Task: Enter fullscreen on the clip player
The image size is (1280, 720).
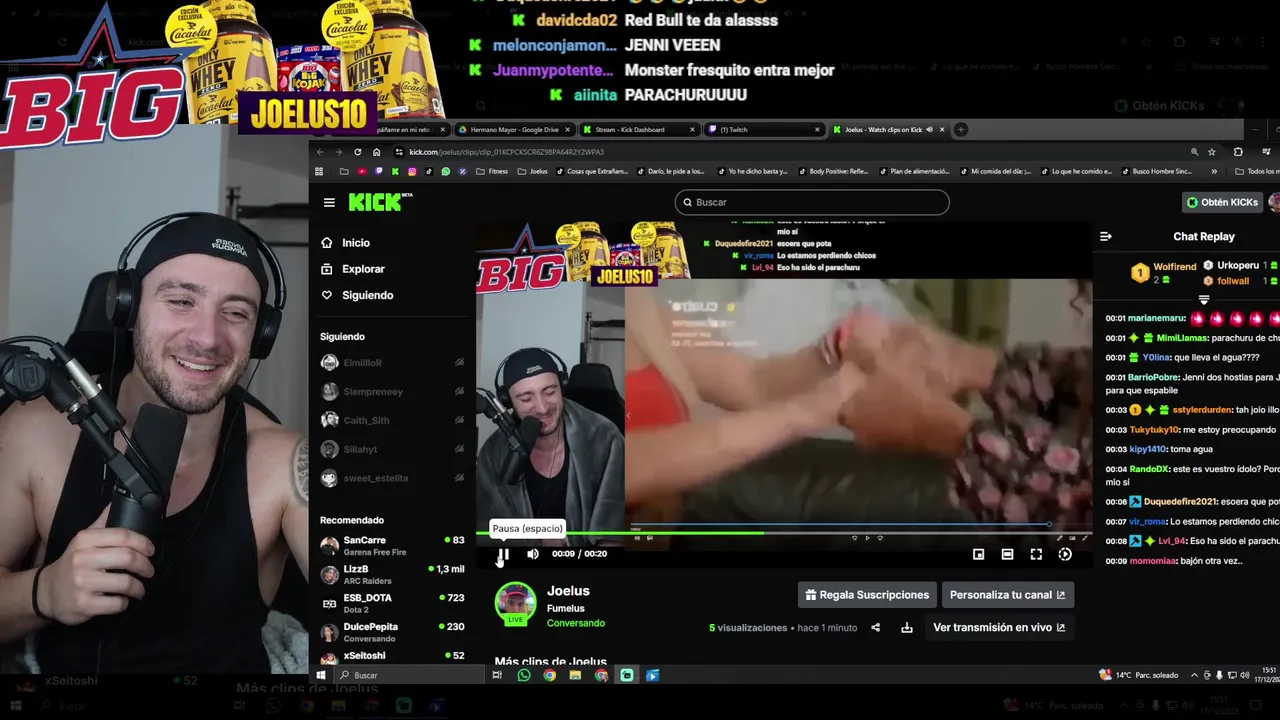Action: (x=1036, y=554)
